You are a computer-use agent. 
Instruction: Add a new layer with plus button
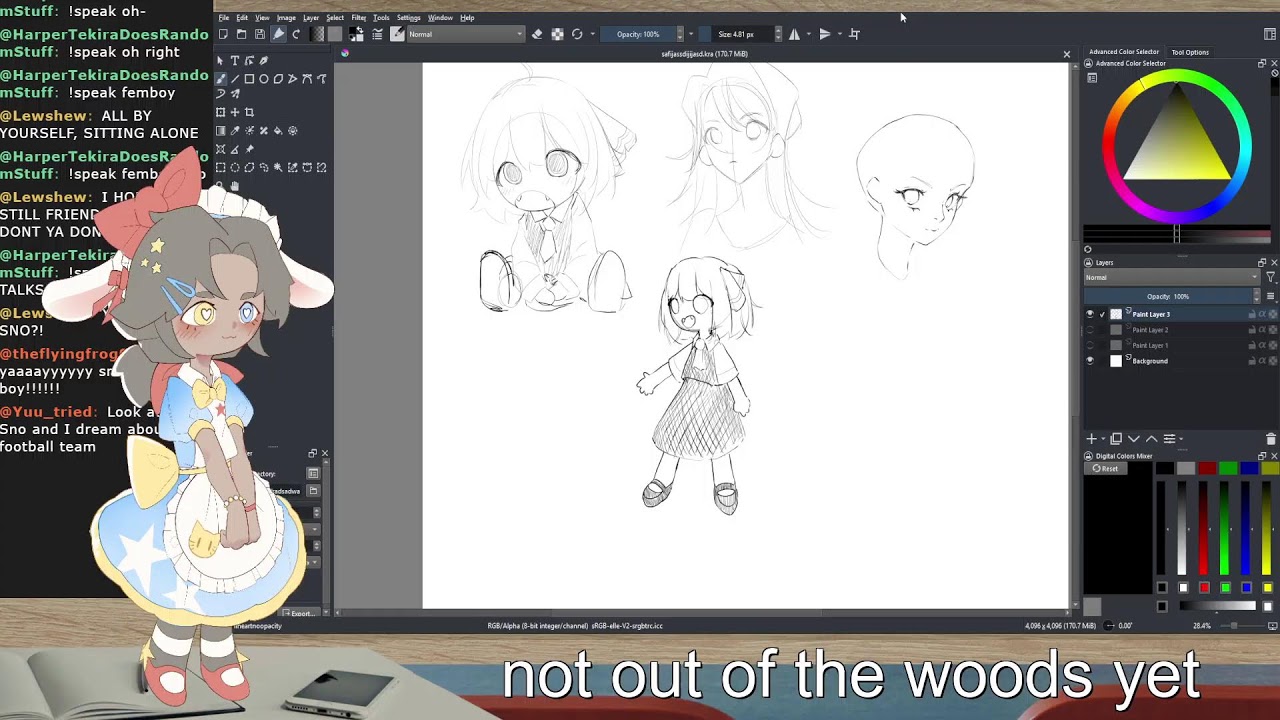[1091, 439]
